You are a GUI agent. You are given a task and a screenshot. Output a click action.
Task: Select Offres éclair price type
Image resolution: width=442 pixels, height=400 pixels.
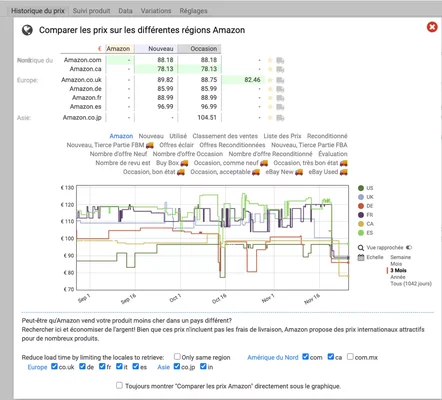tap(176, 145)
